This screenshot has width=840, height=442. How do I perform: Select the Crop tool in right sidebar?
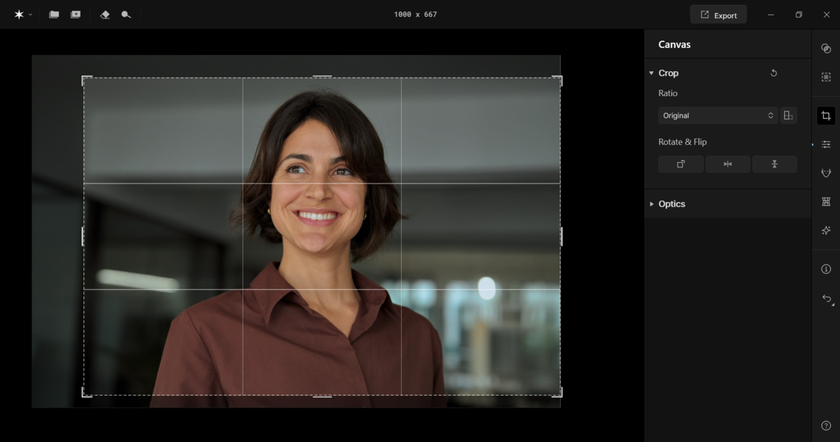[x=826, y=116]
